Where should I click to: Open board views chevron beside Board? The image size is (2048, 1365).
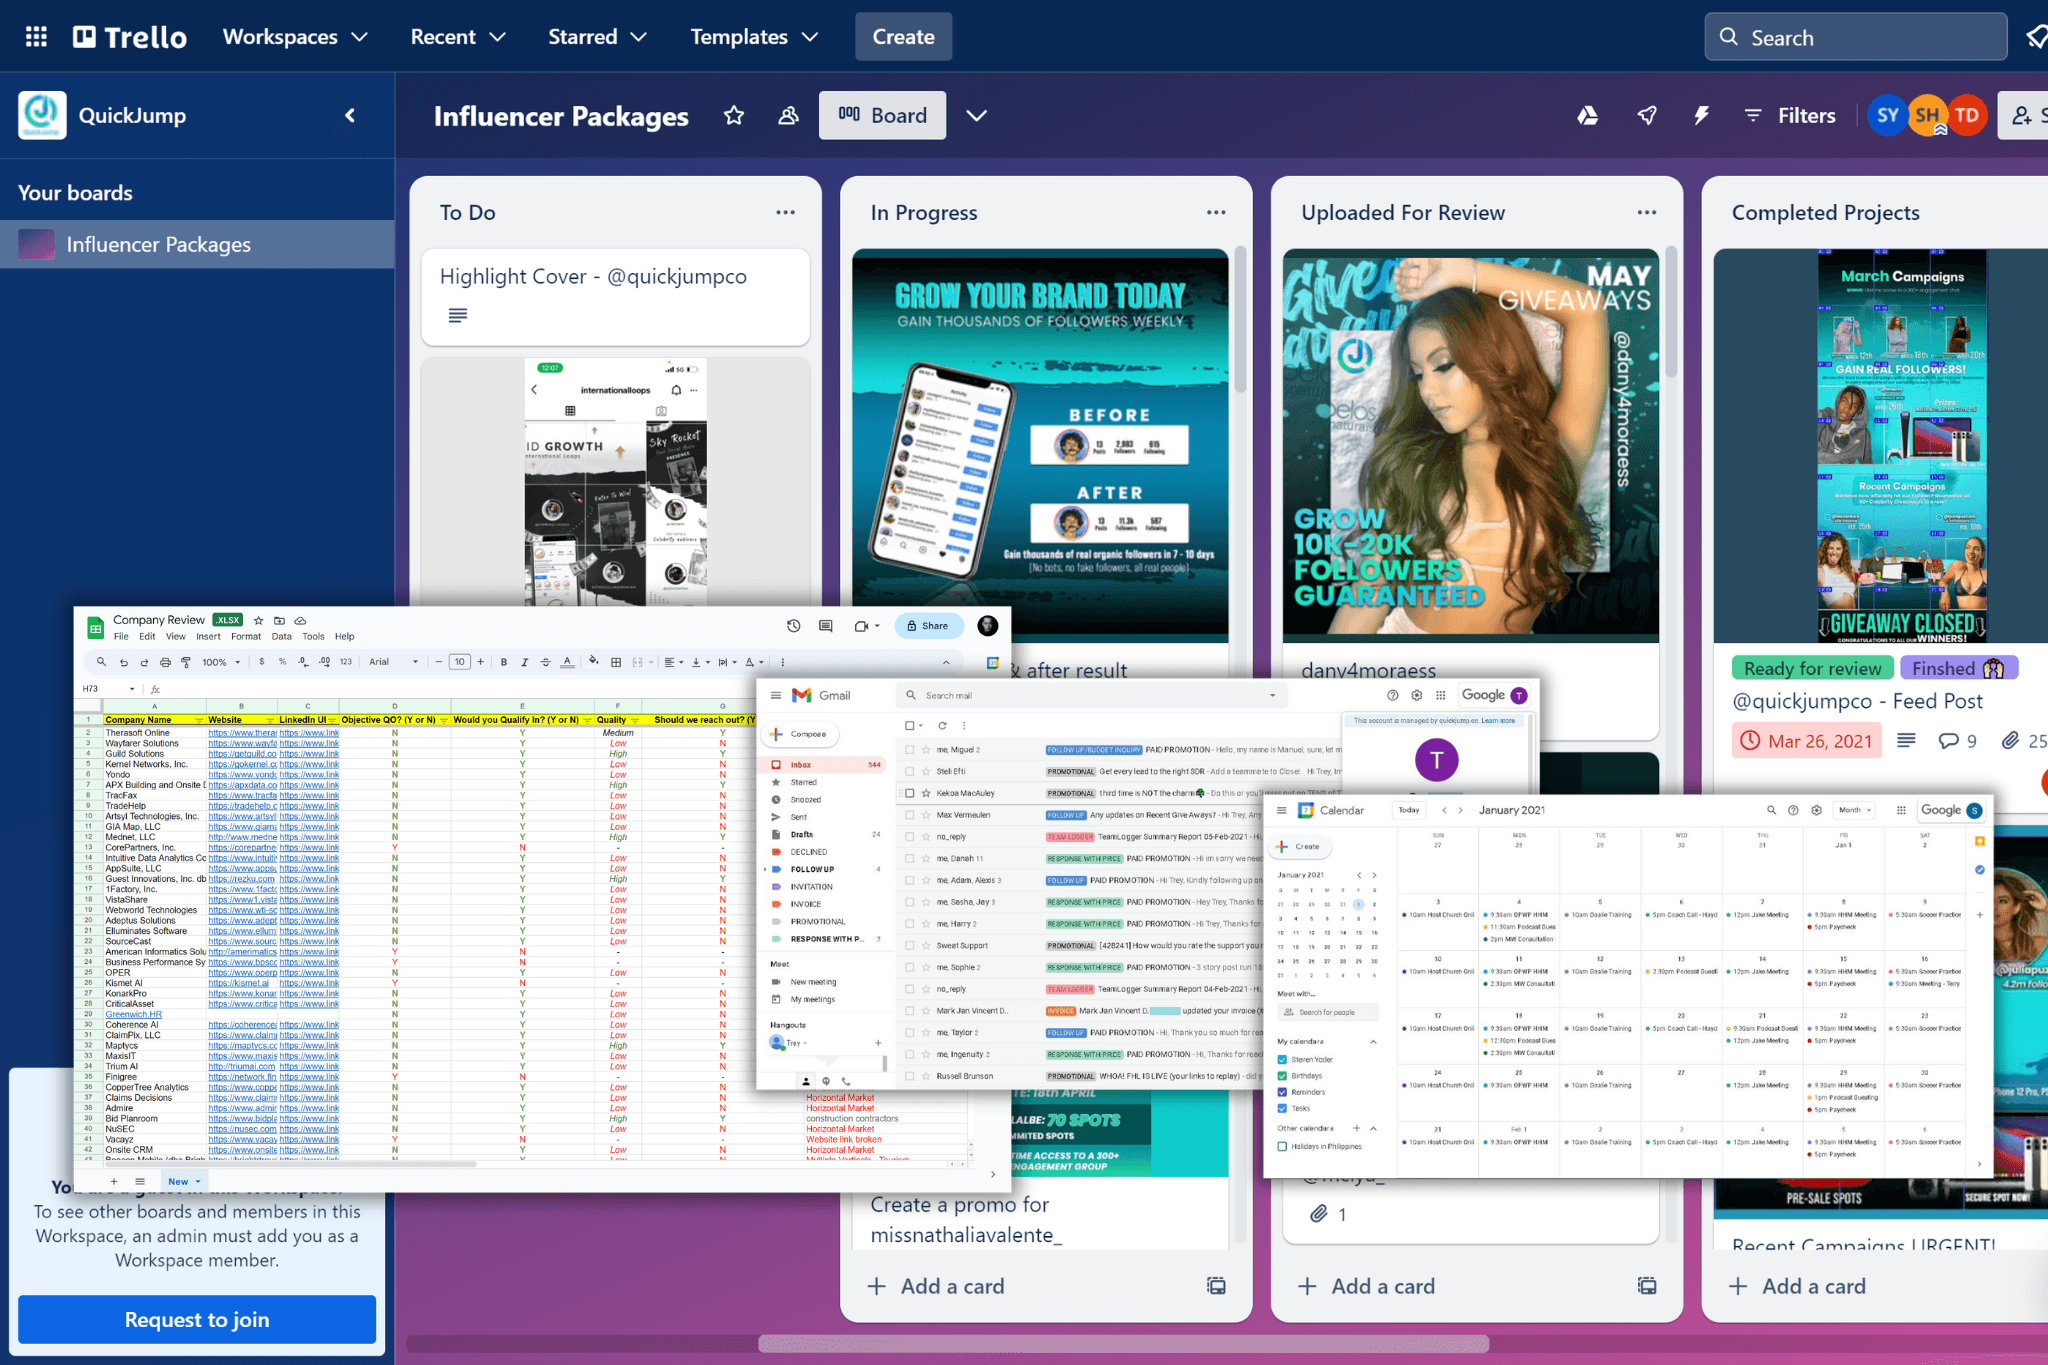[x=976, y=116]
